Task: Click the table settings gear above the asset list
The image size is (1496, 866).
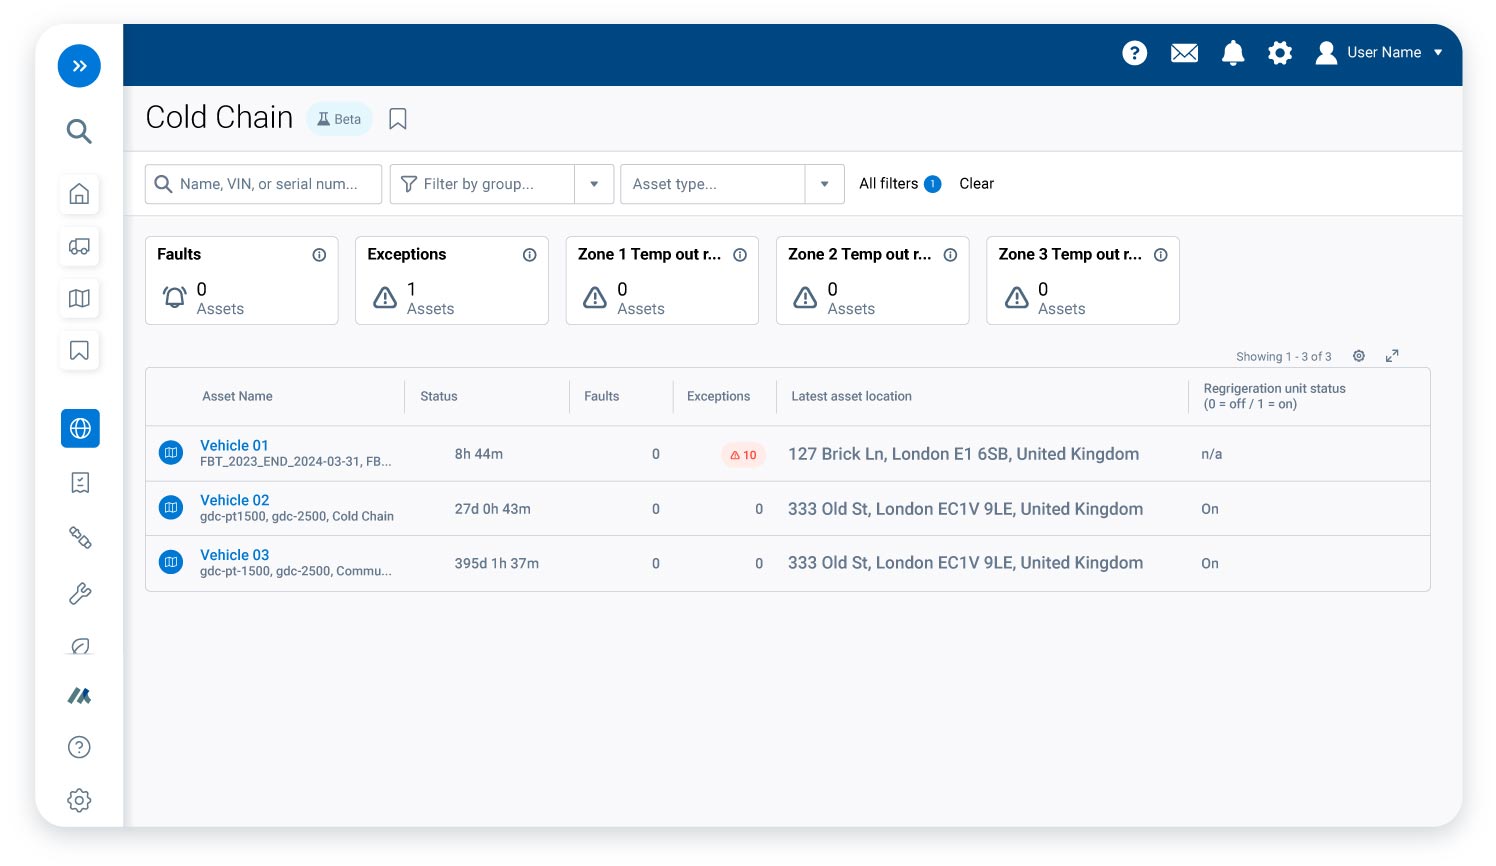Action: coord(1359,356)
